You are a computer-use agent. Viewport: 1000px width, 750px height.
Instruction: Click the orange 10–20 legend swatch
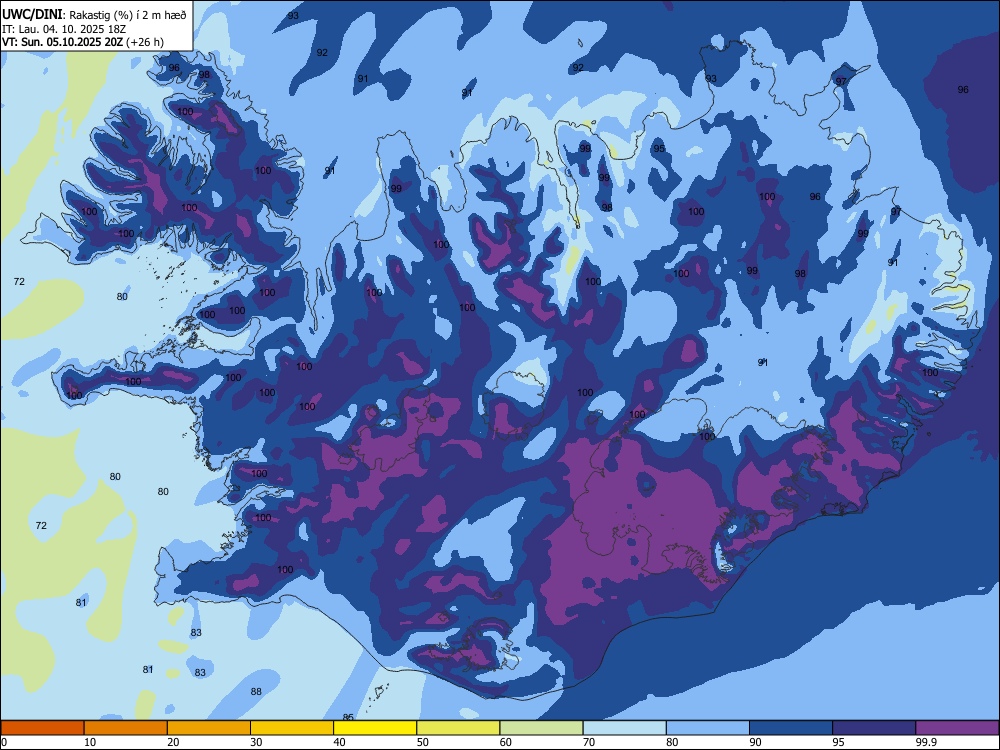126,728
